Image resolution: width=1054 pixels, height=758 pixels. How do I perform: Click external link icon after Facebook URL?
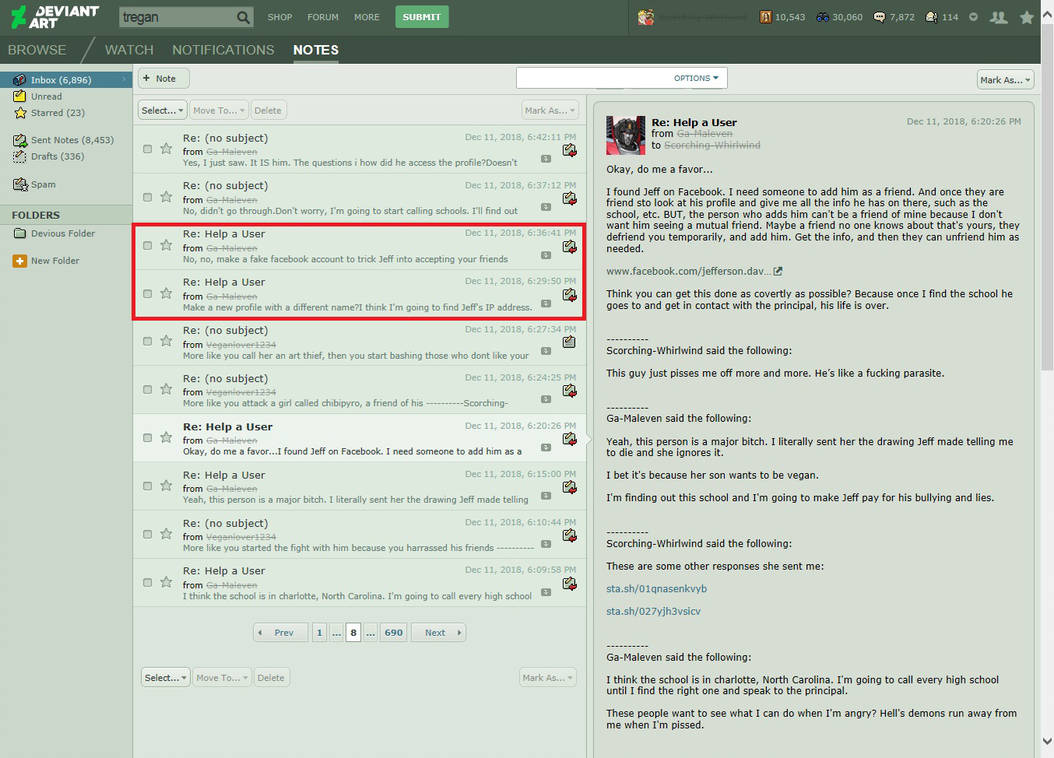pos(778,271)
